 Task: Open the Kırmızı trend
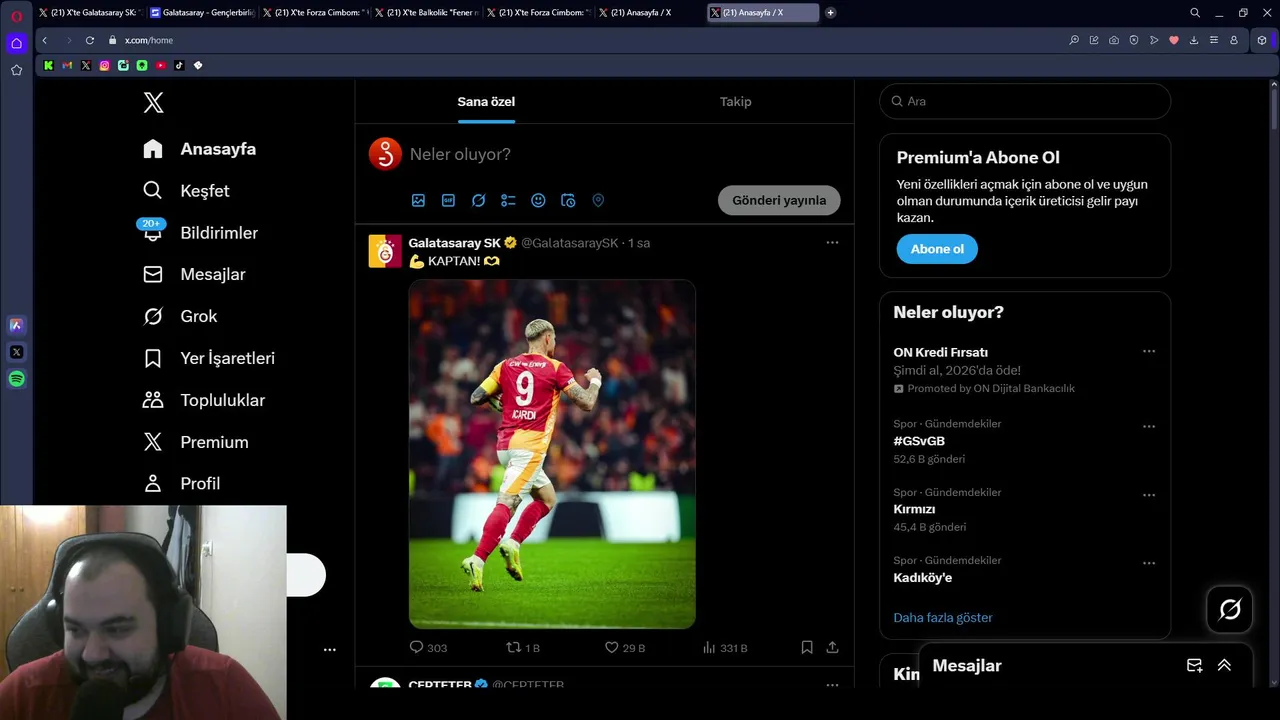pyautogui.click(x=914, y=509)
